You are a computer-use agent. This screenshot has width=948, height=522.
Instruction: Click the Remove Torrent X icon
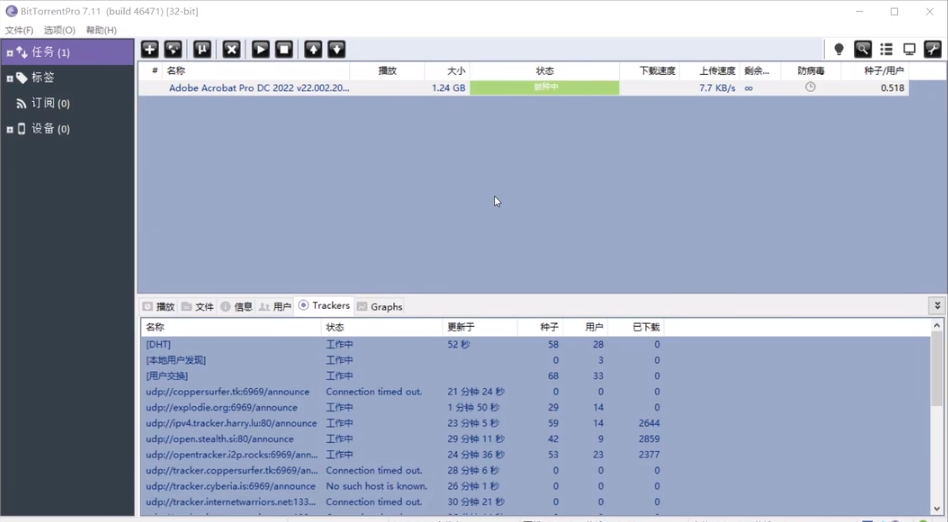point(232,49)
